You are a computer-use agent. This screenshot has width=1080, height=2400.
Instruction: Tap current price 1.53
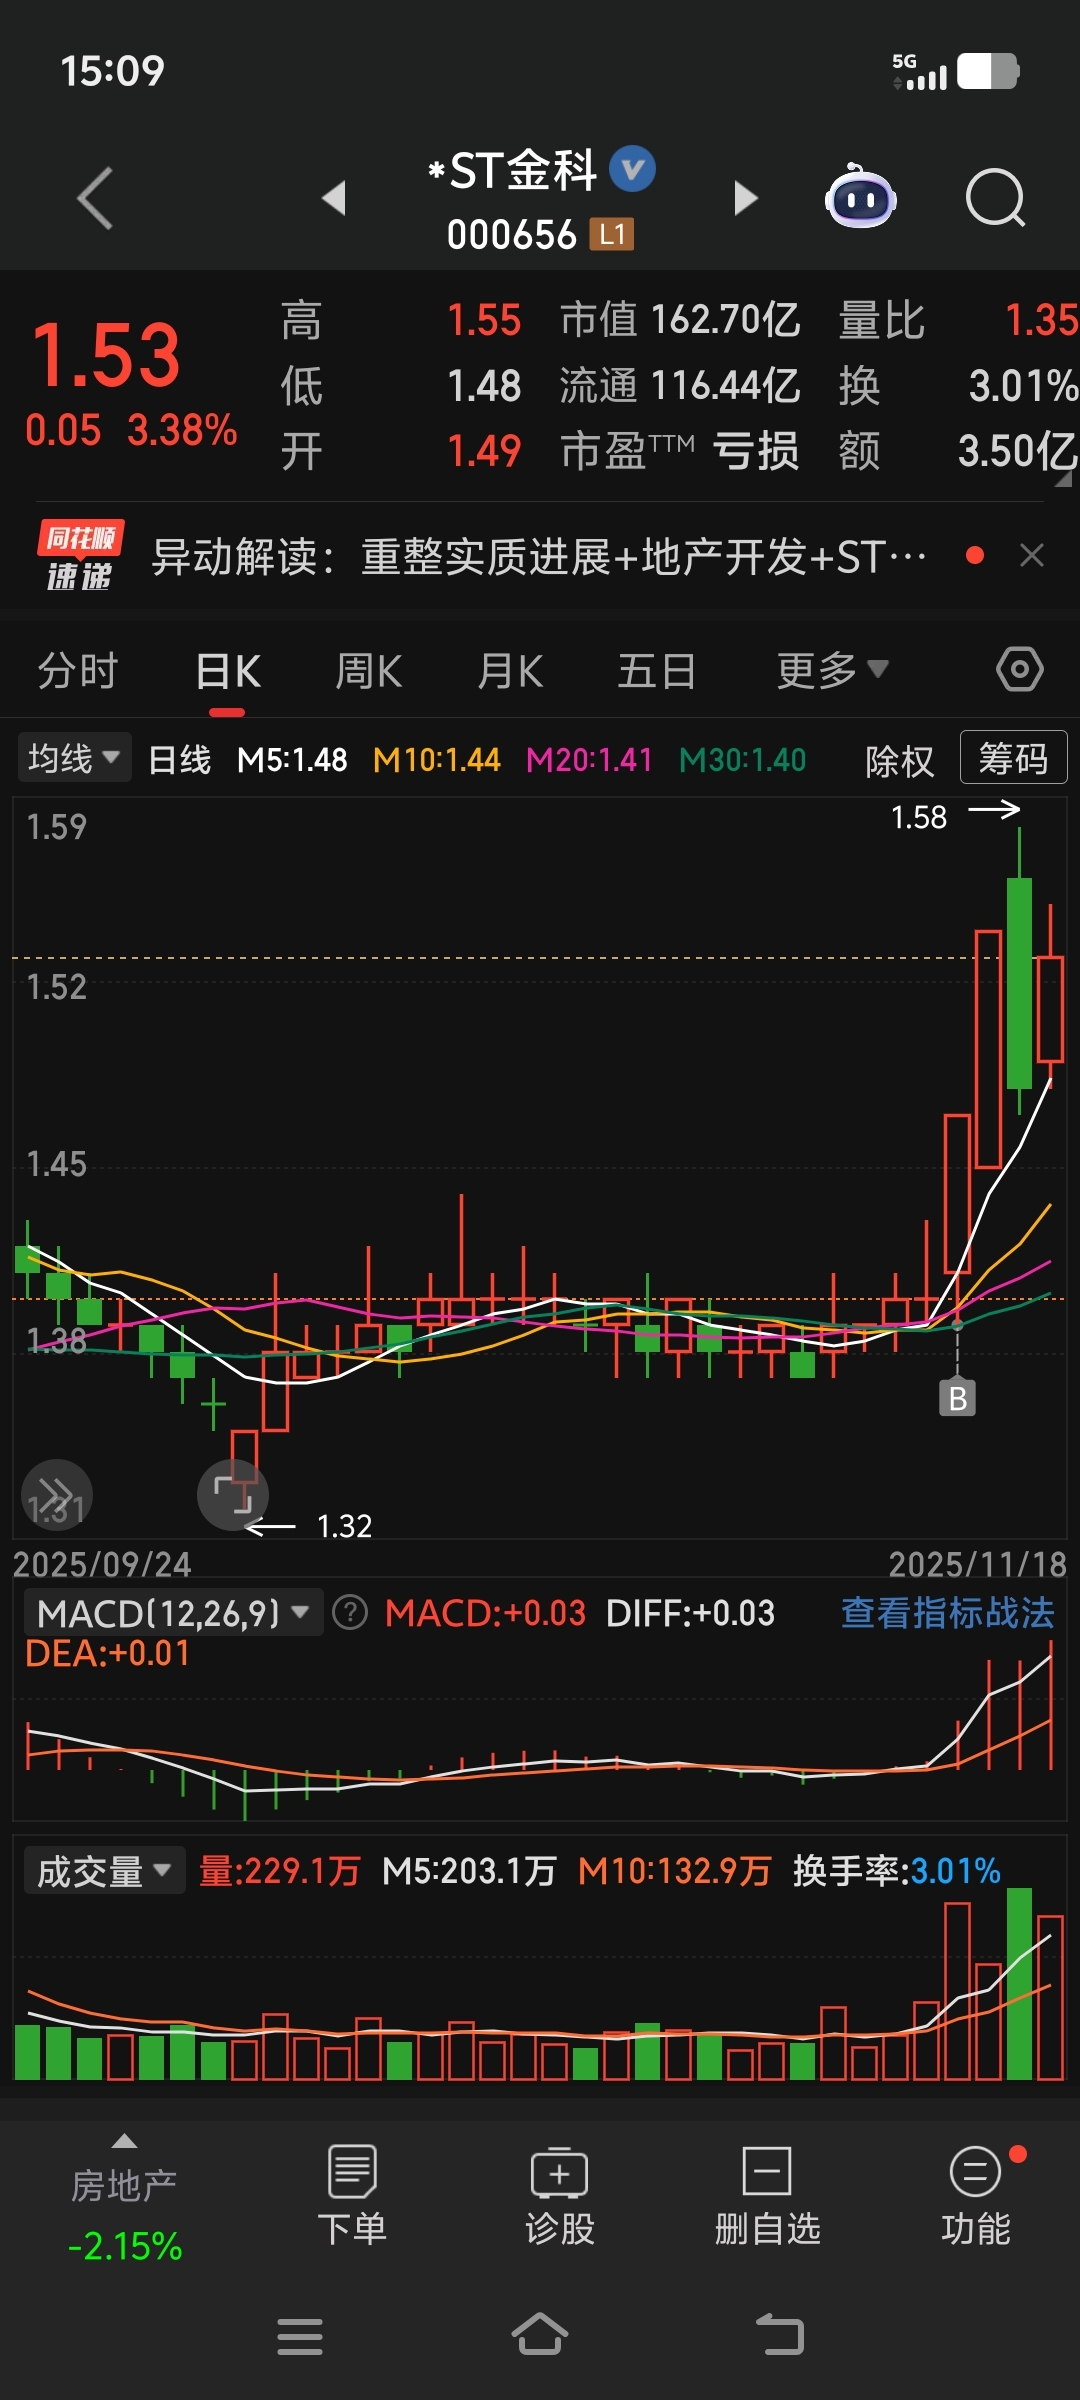click(106, 354)
